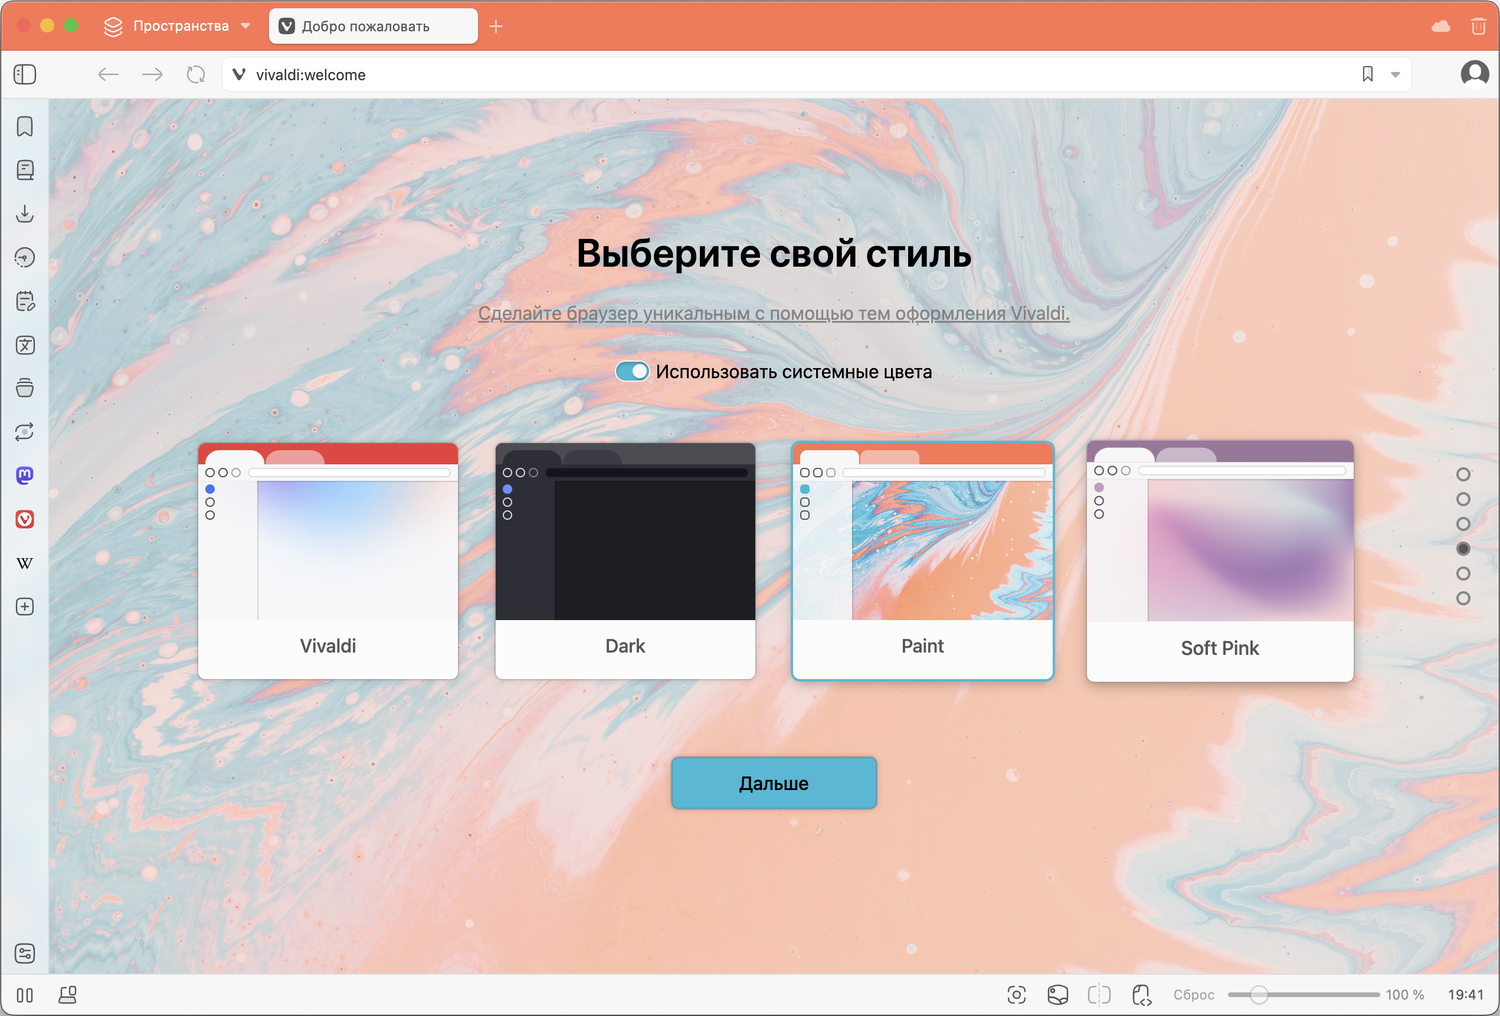Screen dimensions: 1500x1016
Task: Open the History panel
Action: click(x=25, y=257)
